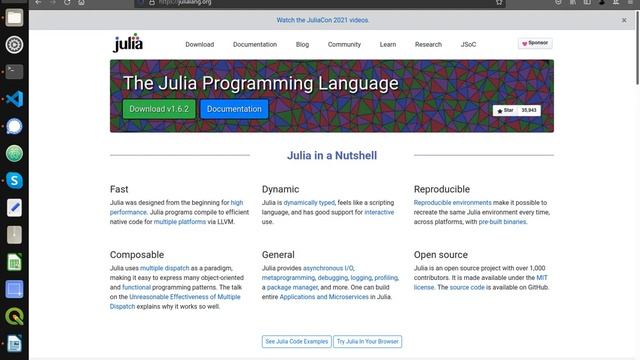Screen dimensions: 640x360
Task: Click the Composable section heading
Action: pyautogui.click(x=137, y=255)
